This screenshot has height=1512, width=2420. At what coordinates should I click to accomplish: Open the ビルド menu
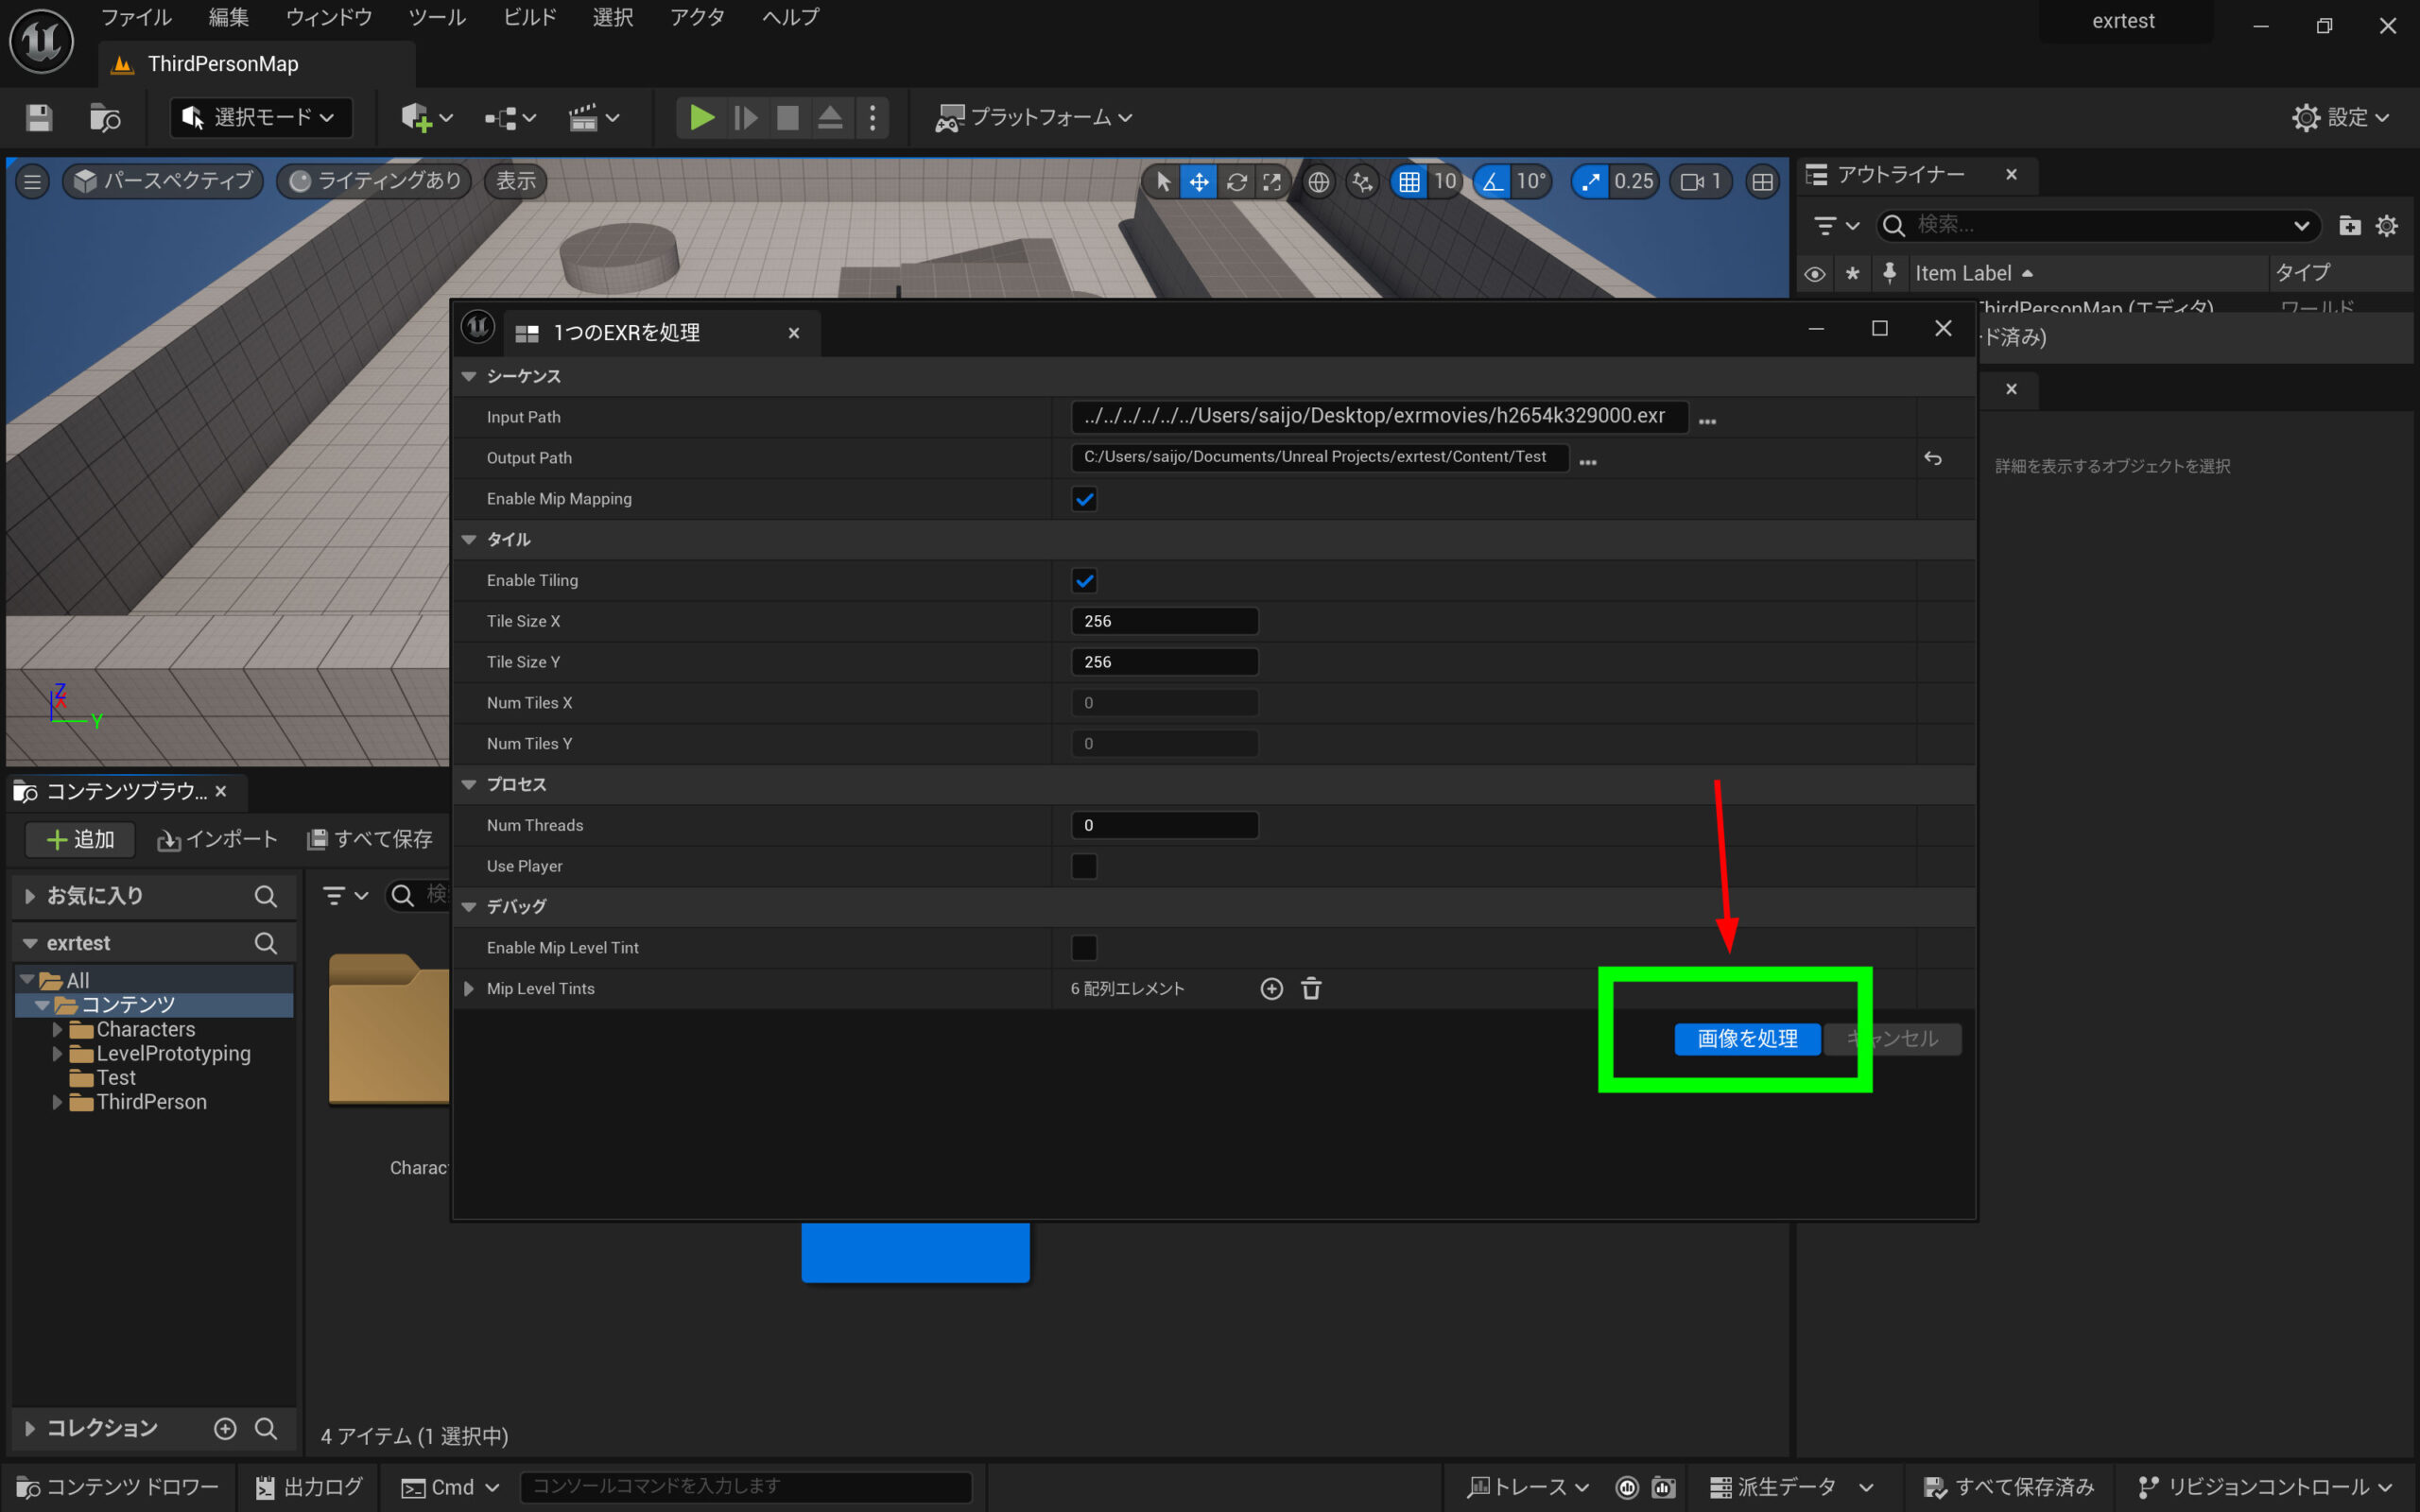528,17
